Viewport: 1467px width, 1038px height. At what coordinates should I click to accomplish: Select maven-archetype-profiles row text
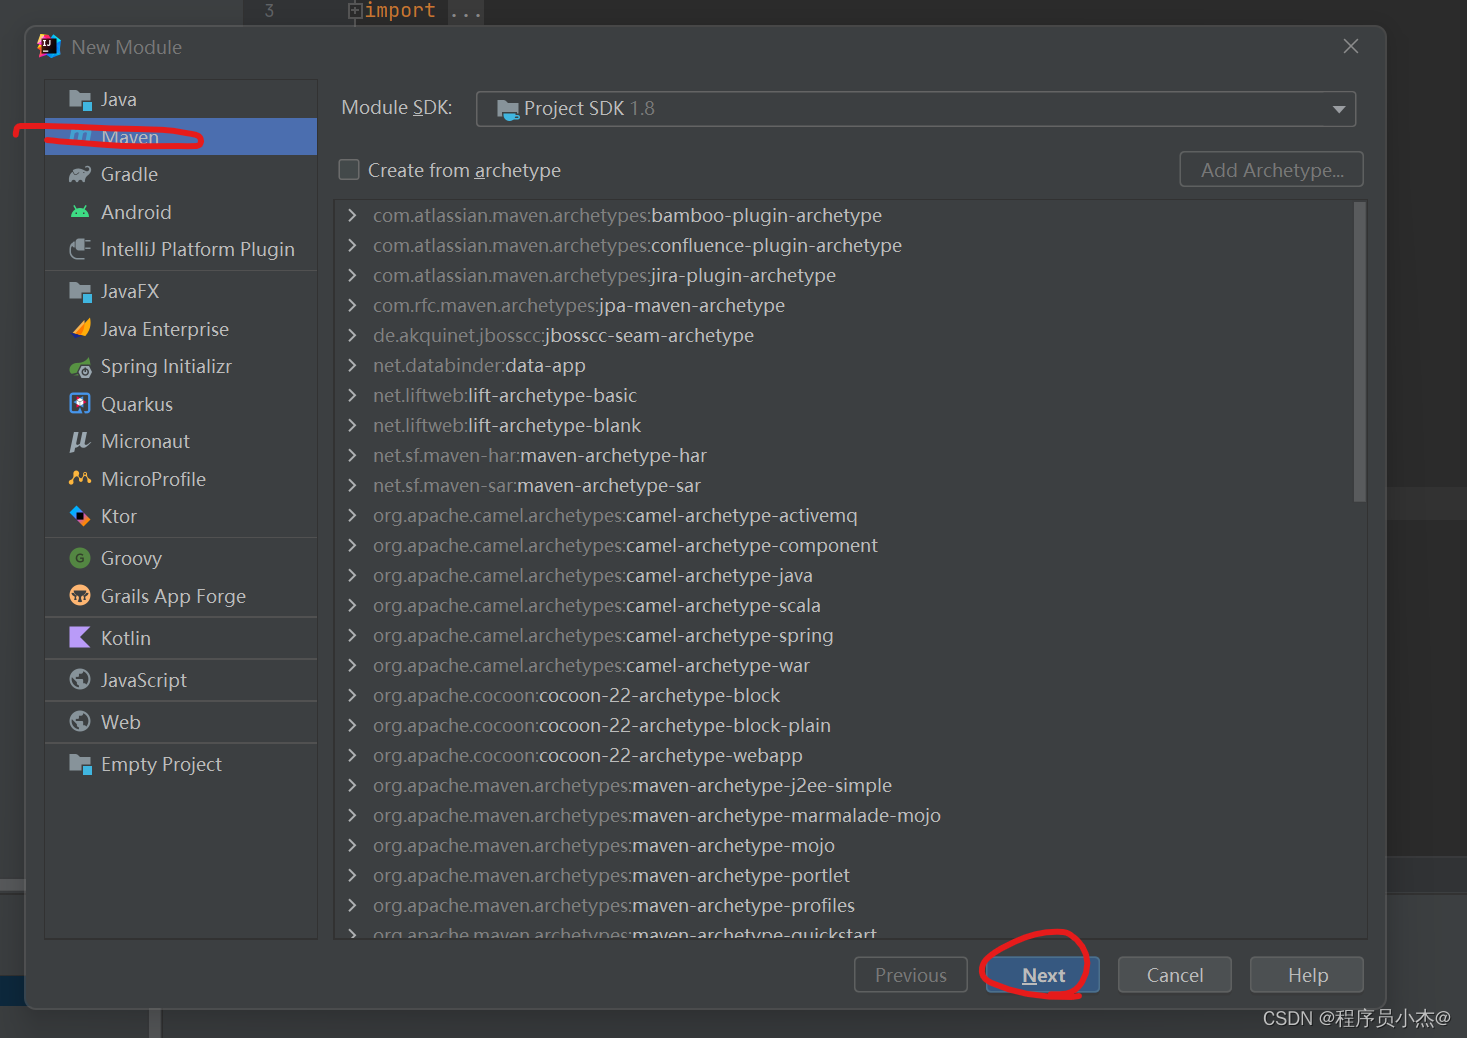[614, 905]
